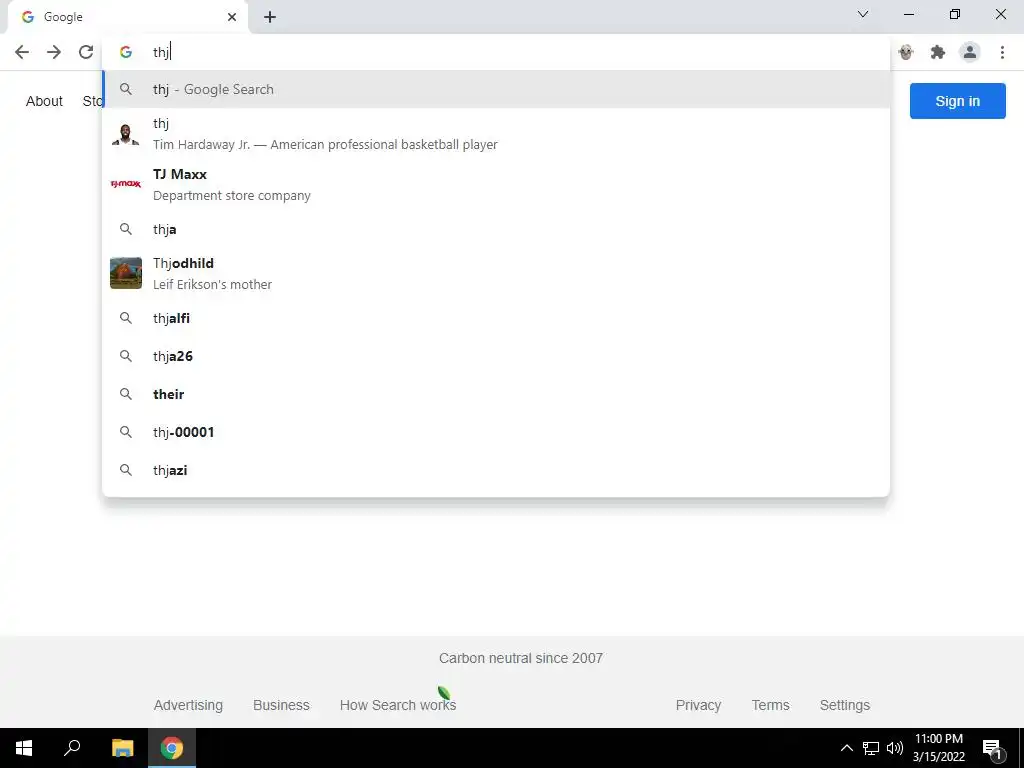This screenshot has height=768, width=1024.
Task: Click the Chrome taskbar icon
Action: pos(172,748)
